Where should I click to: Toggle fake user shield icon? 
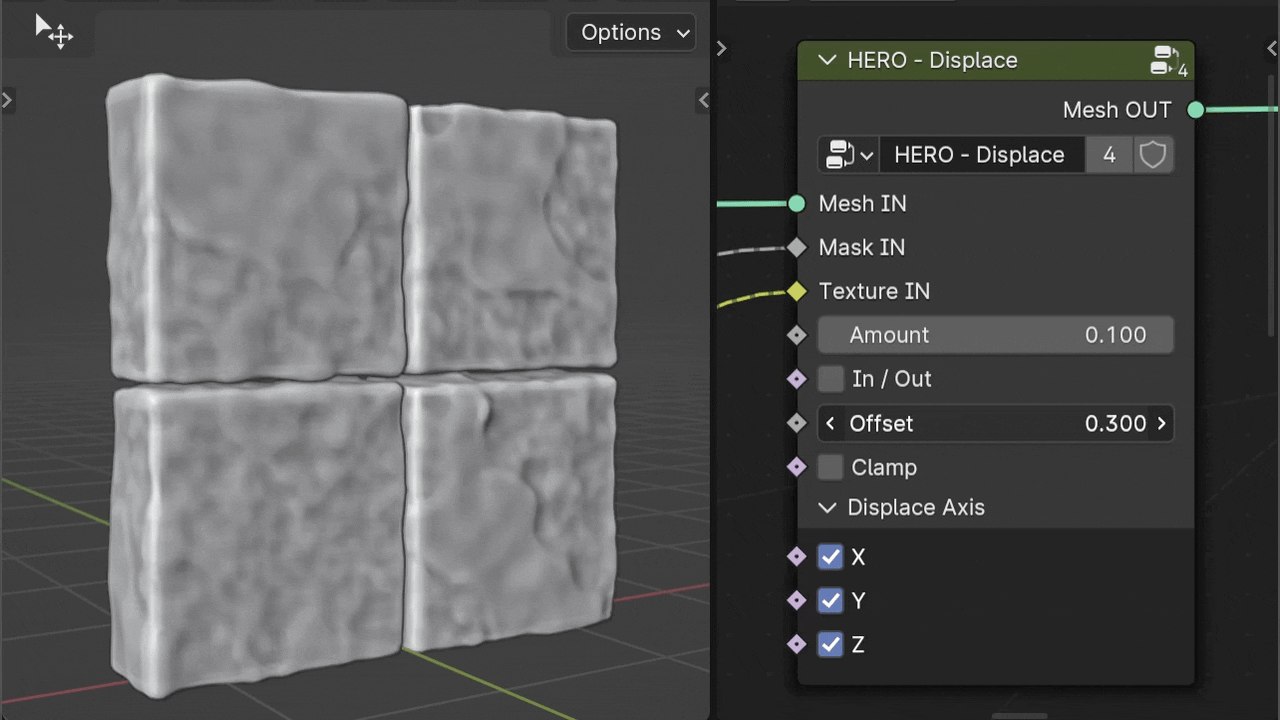click(x=1153, y=155)
